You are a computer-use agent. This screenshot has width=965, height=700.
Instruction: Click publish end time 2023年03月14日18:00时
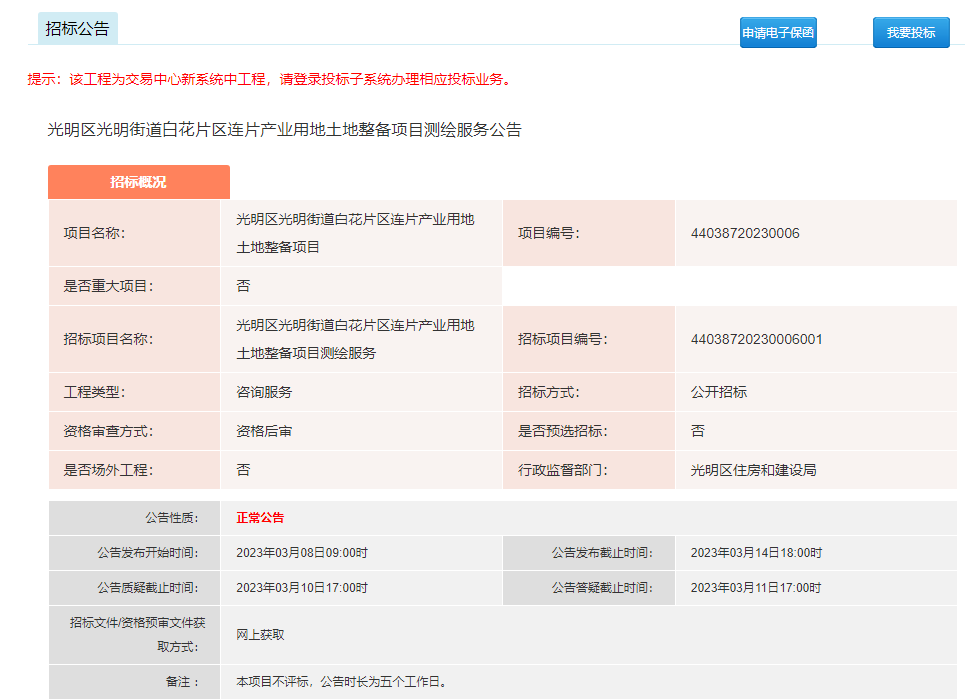coord(756,552)
